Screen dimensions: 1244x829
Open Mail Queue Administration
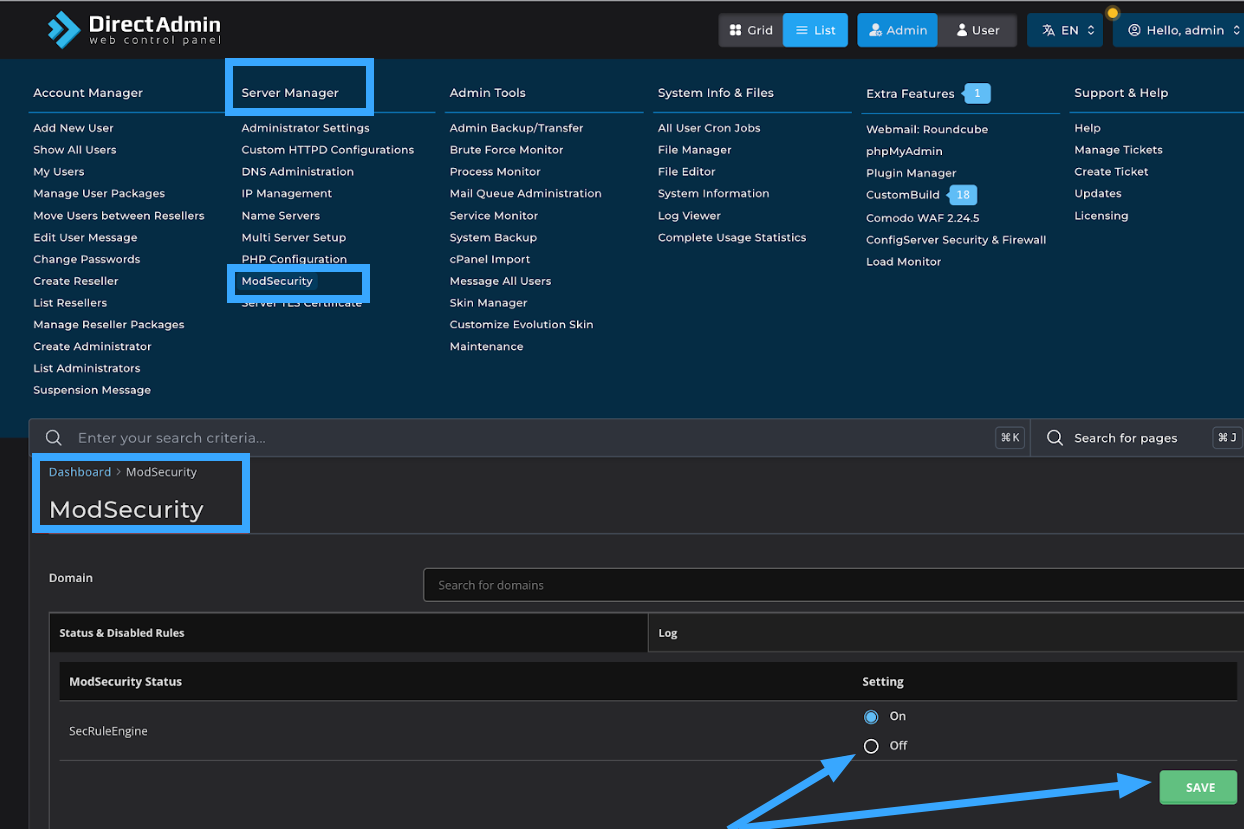(x=525, y=194)
